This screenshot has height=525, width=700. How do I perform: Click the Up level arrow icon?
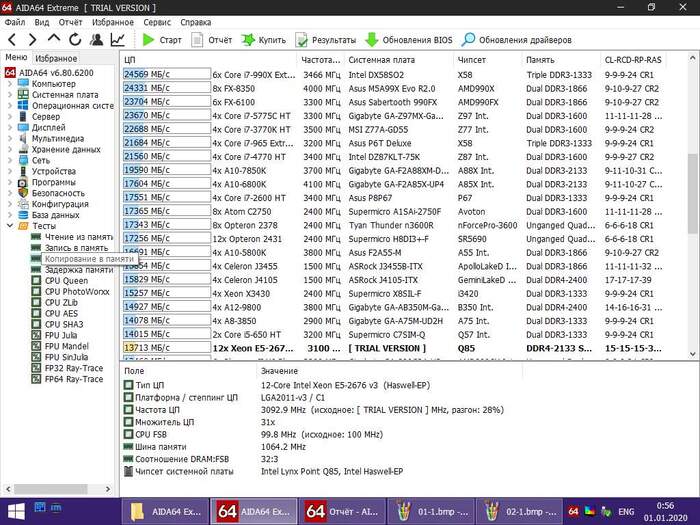(54, 40)
